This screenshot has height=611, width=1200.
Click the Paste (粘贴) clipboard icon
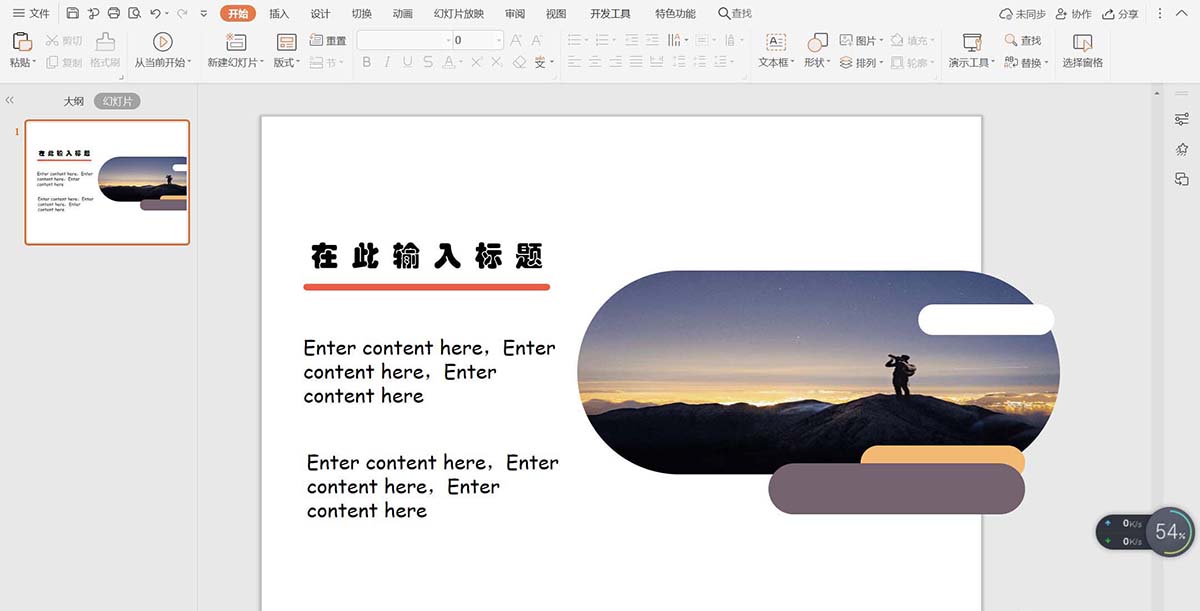[22, 42]
